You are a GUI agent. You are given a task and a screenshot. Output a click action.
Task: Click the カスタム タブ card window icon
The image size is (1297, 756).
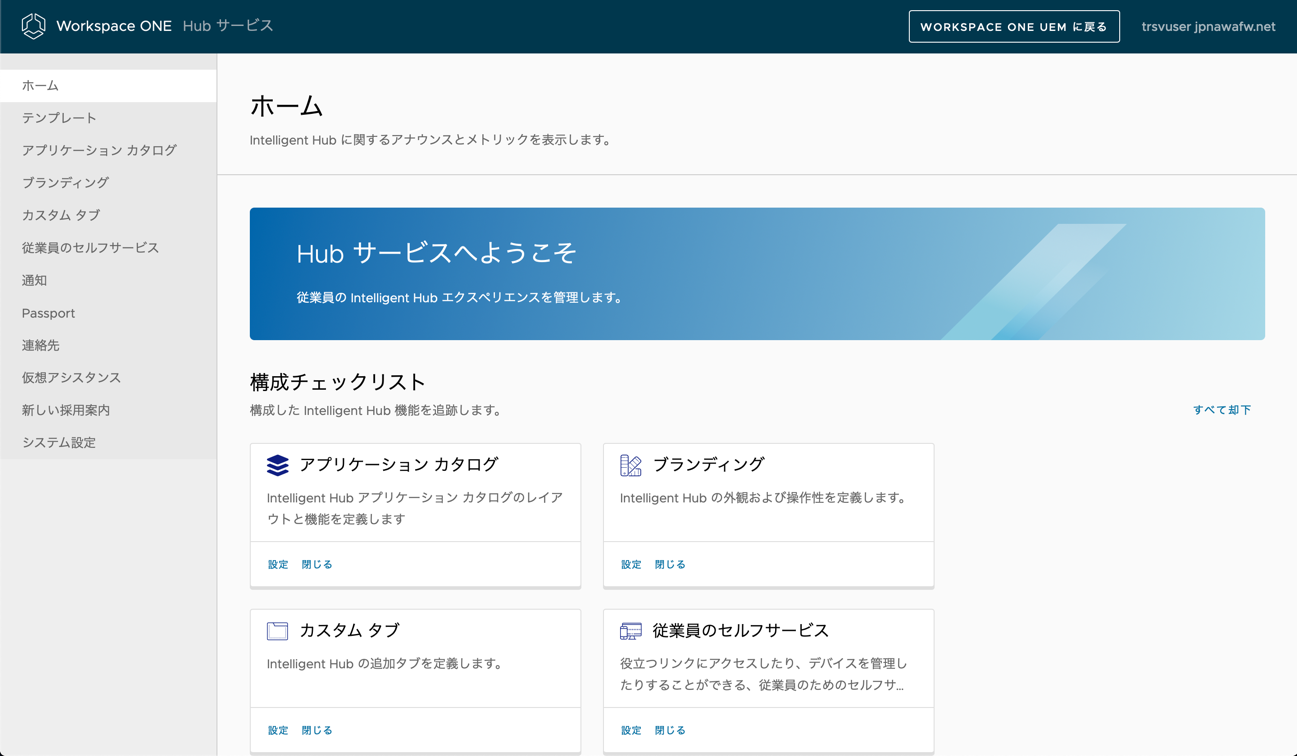click(x=278, y=631)
